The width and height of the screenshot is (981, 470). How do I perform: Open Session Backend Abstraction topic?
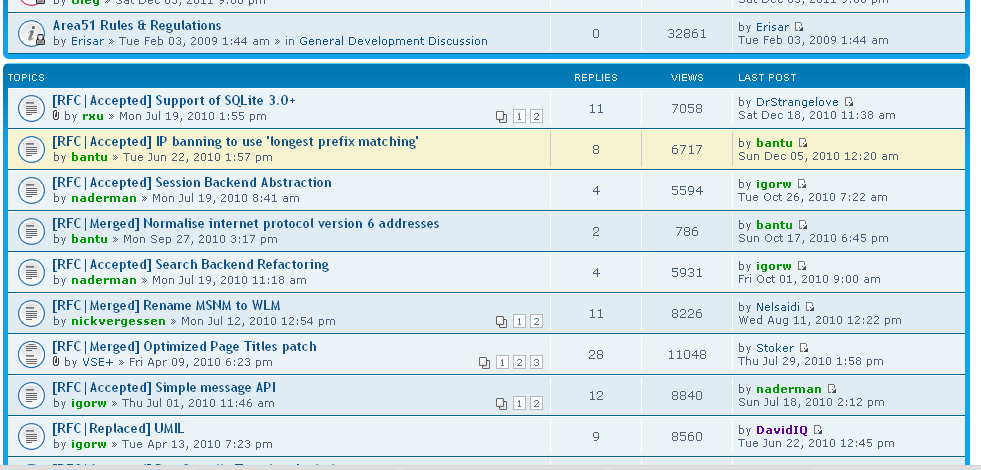click(192, 183)
